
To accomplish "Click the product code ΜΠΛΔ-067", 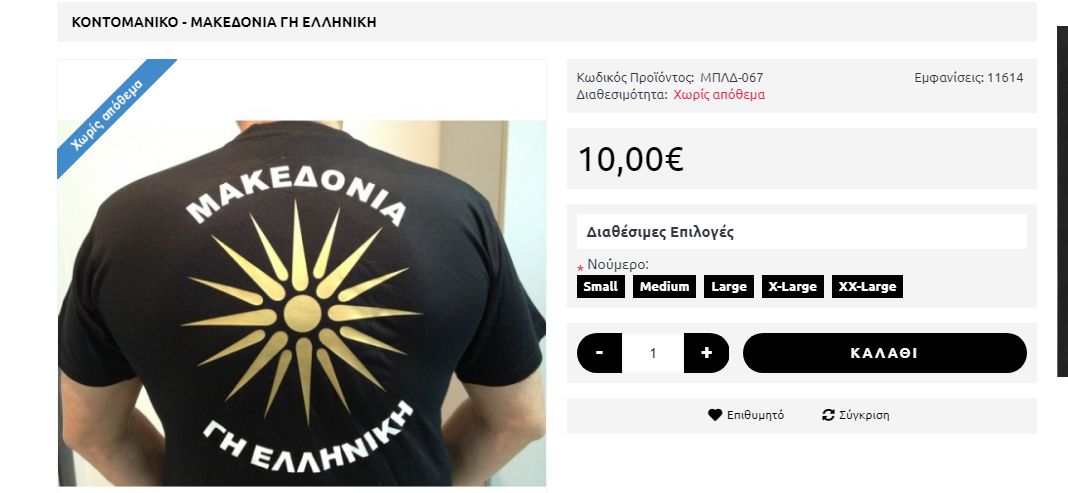I will tap(732, 78).
